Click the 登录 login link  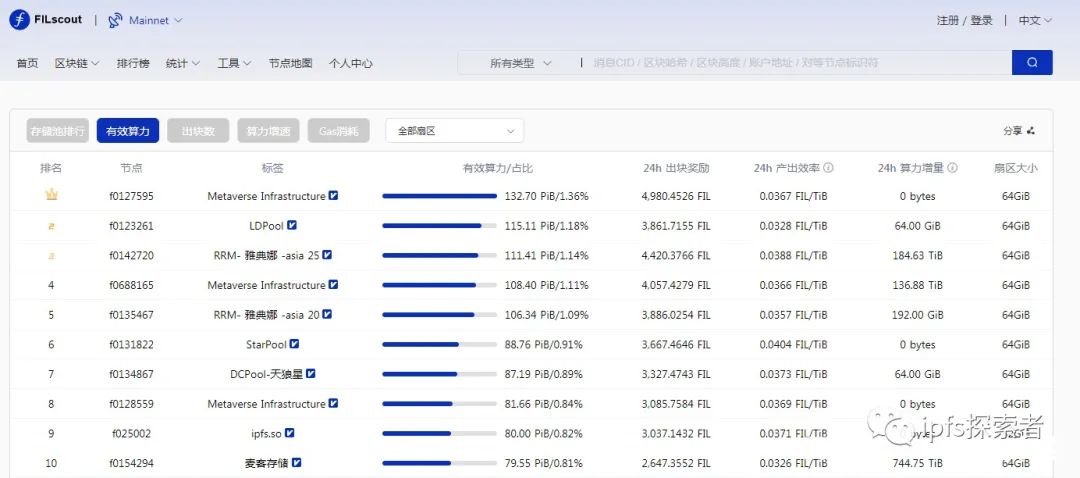(x=982, y=21)
